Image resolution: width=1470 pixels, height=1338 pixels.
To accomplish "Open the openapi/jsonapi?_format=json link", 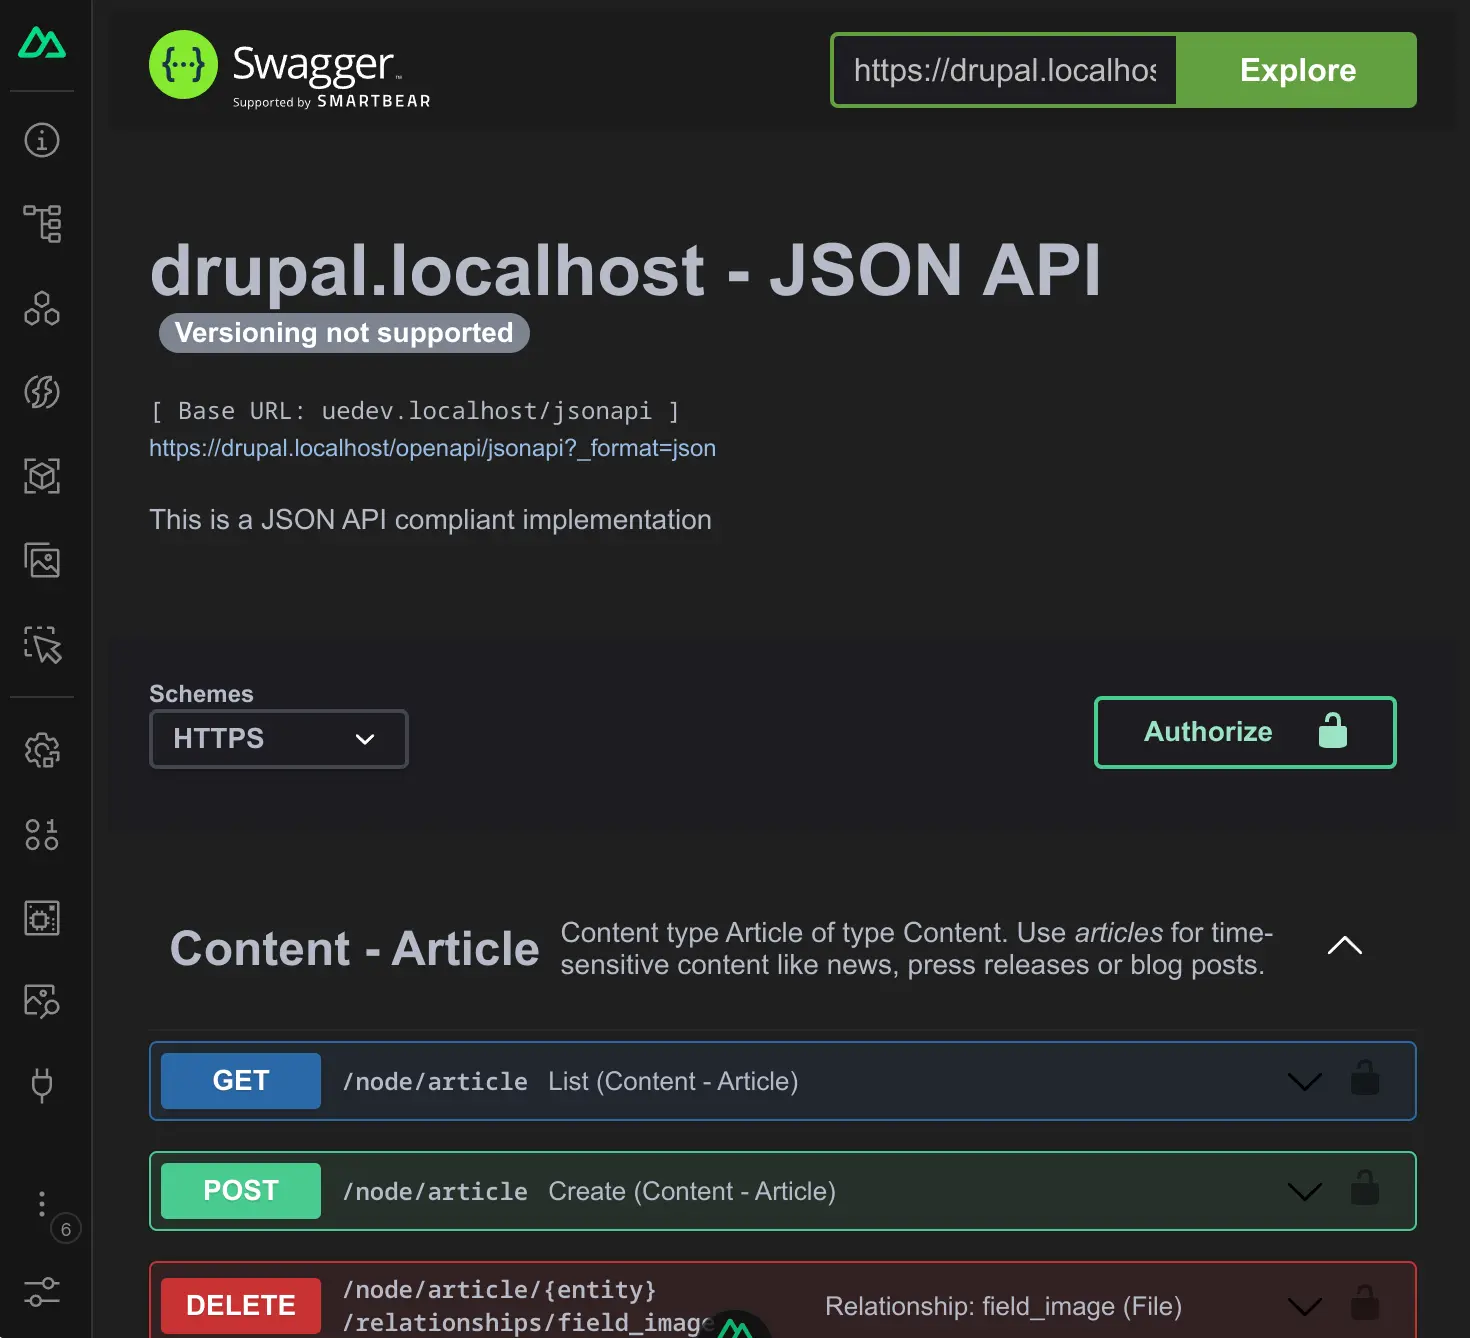I will [432, 448].
